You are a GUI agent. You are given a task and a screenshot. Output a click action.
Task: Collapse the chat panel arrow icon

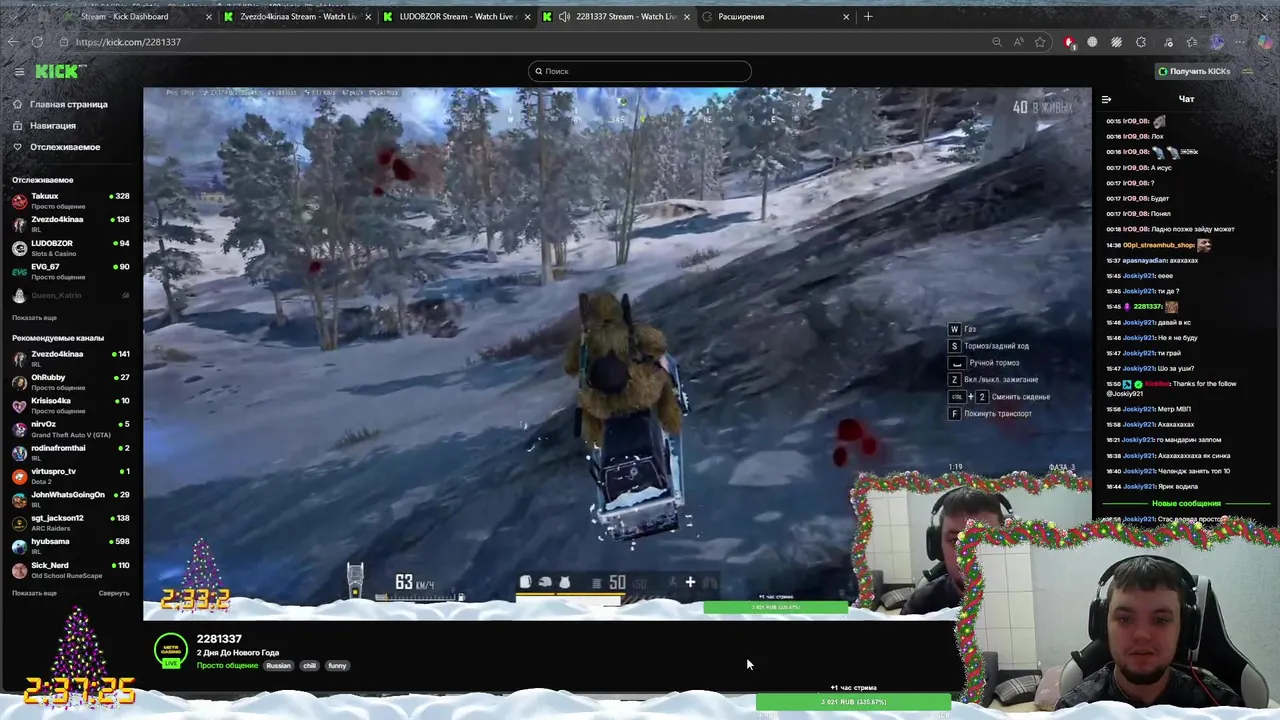point(1106,99)
